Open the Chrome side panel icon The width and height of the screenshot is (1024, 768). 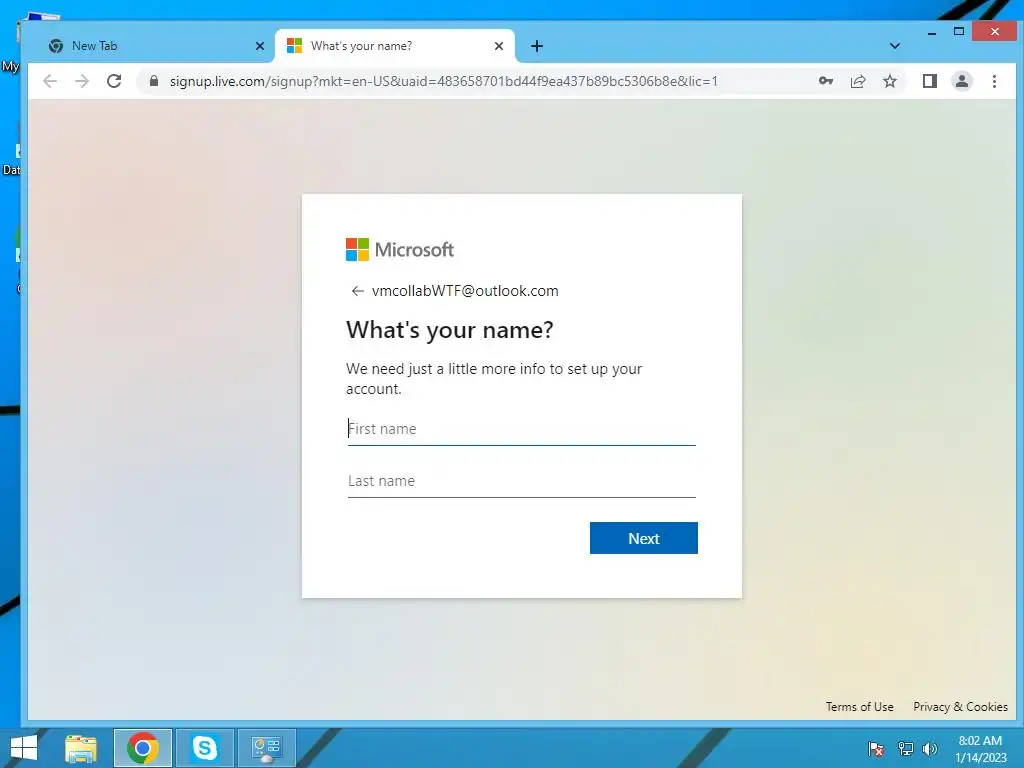[929, 81]
